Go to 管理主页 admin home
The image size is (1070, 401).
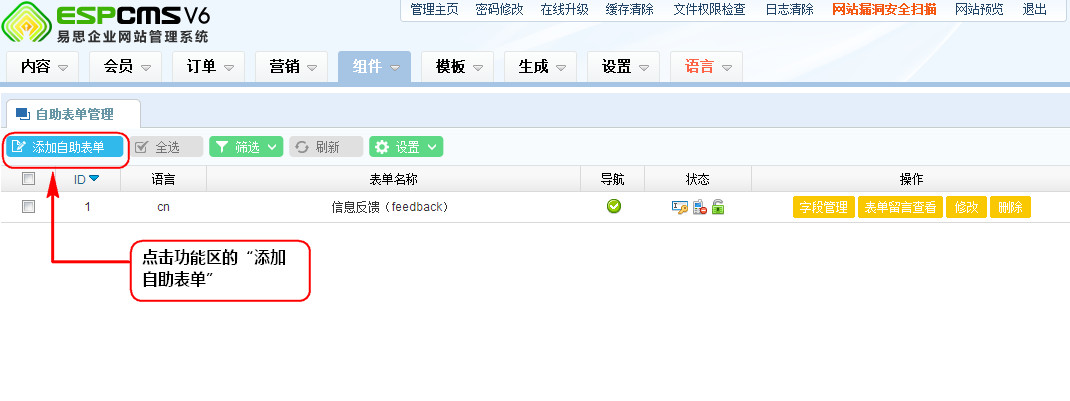(x=435, y=10)
